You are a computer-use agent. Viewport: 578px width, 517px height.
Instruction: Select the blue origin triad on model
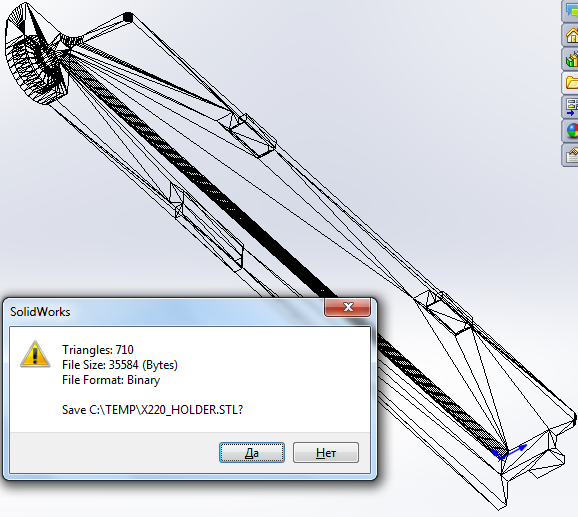(x=508, y=453)
